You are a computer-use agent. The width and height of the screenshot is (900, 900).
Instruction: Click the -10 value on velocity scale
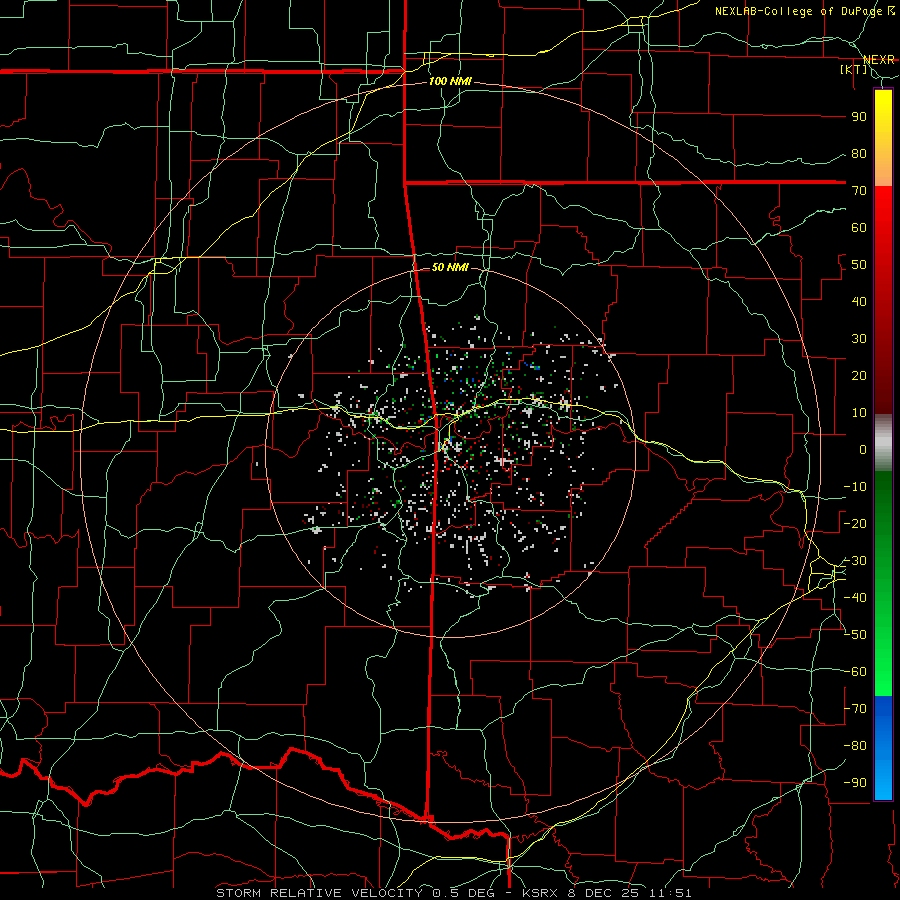pos(855,487)
